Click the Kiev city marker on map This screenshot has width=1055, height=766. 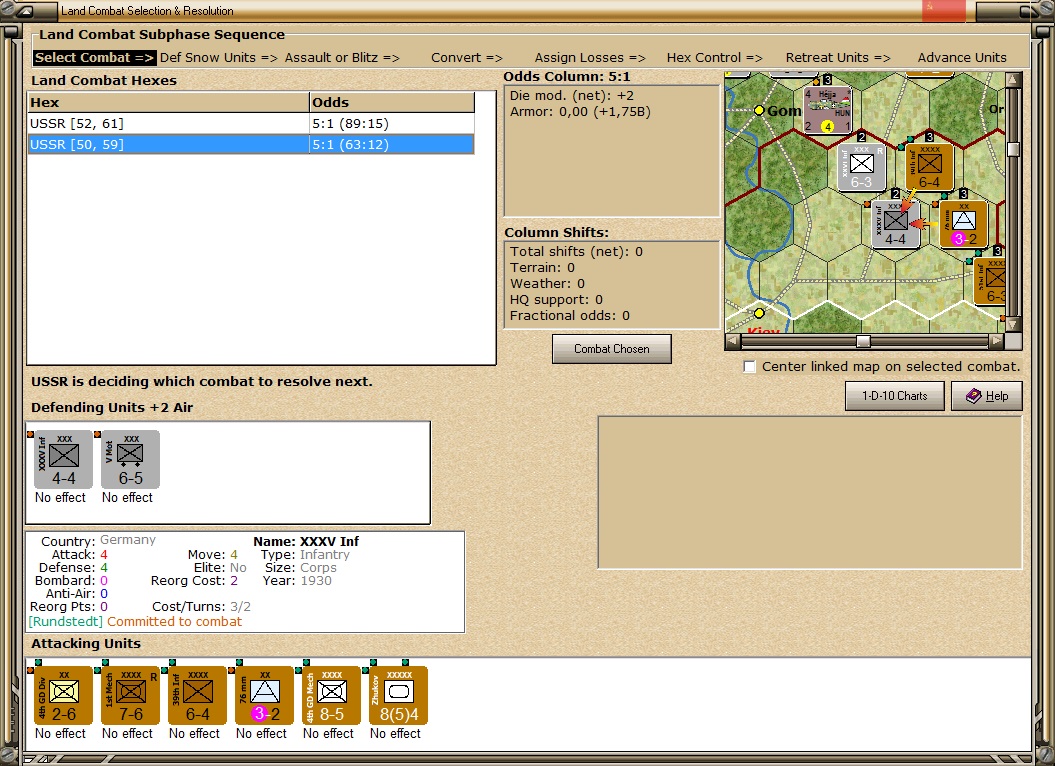[x=759, y=313]
